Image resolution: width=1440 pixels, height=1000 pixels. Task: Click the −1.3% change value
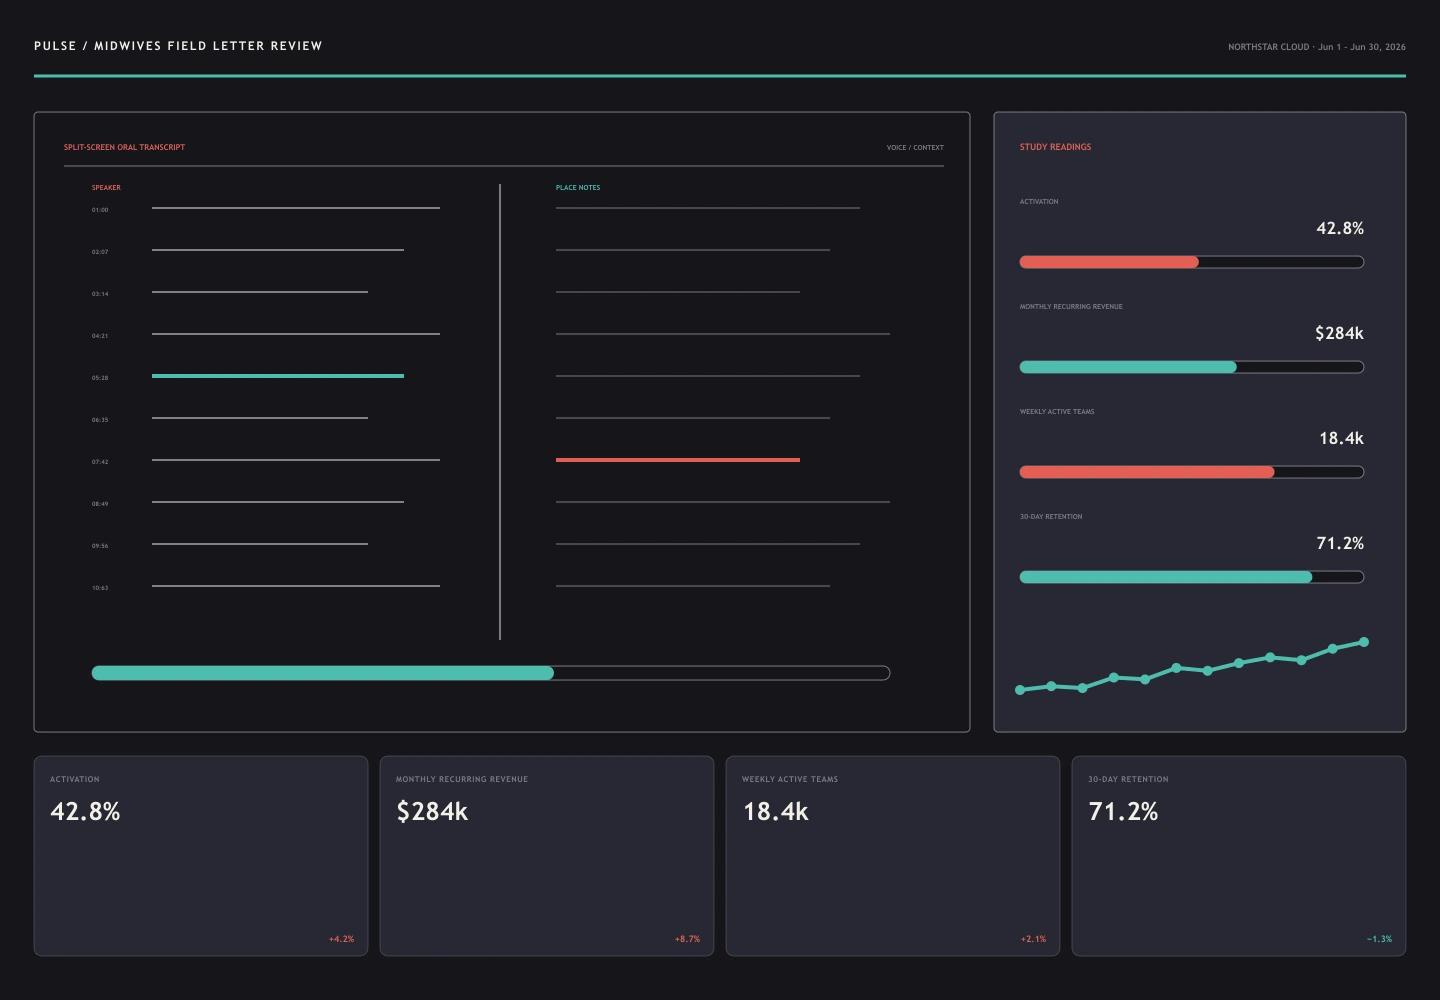tap(1379, 939)
